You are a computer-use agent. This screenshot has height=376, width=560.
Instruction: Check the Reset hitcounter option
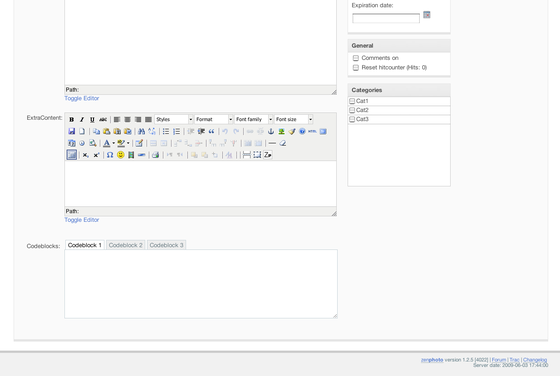(356, 67)
